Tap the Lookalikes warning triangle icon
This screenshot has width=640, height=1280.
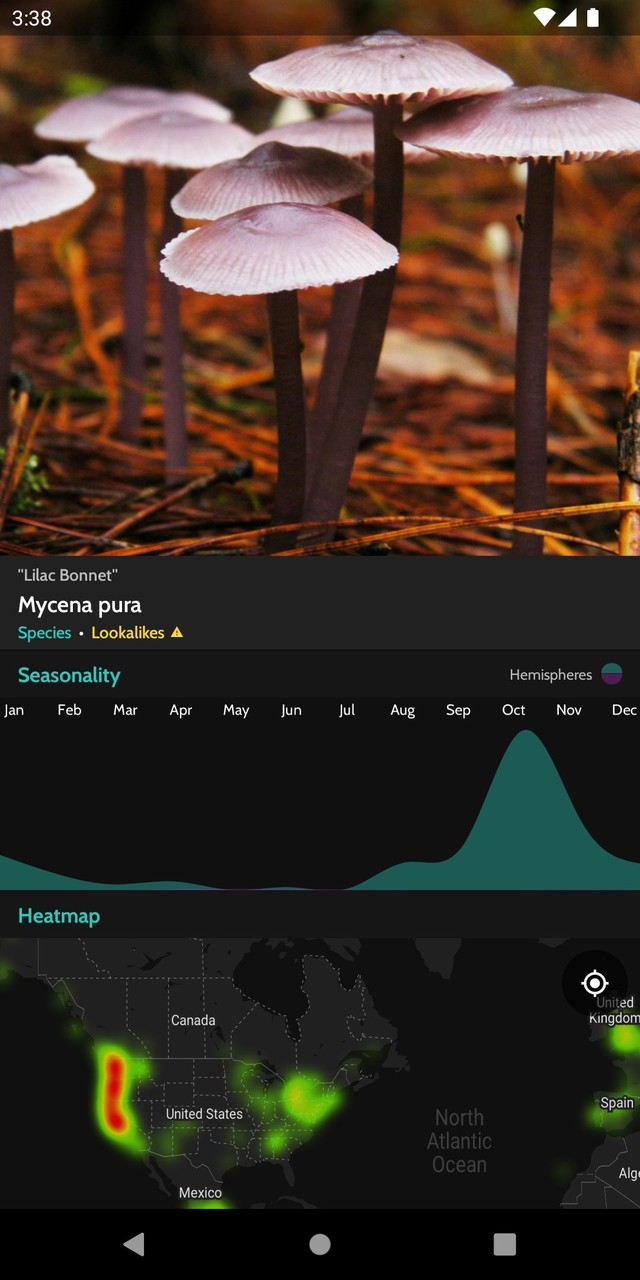[x=177, y=633]
